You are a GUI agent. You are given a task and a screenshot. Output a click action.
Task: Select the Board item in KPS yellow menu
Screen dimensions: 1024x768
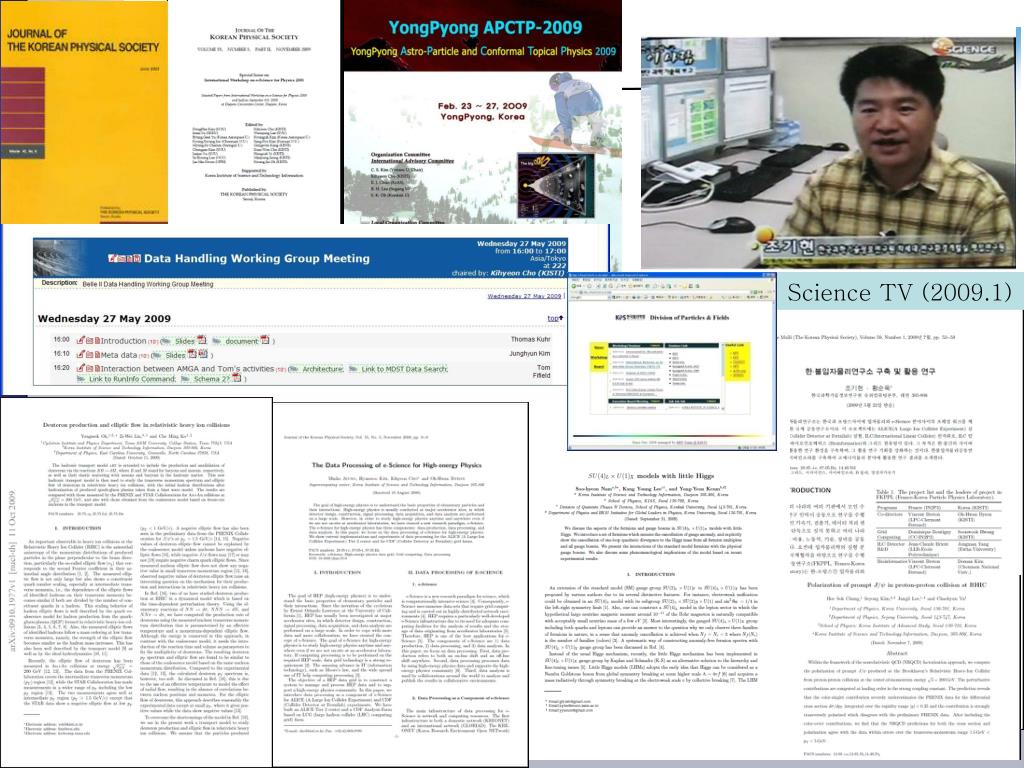(599, 366)
